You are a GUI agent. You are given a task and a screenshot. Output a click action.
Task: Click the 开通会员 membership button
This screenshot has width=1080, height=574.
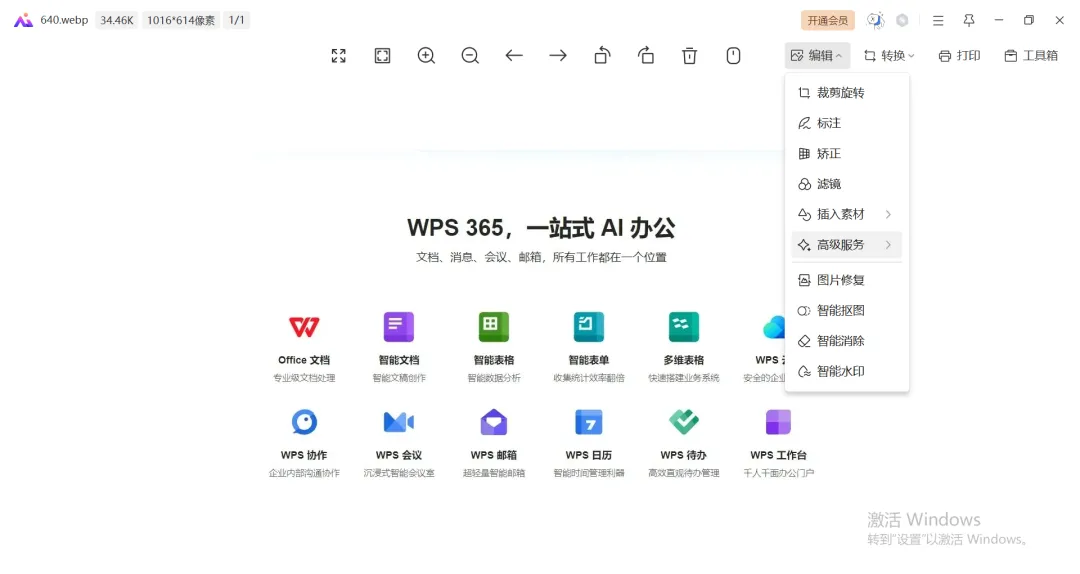[827, 21]
